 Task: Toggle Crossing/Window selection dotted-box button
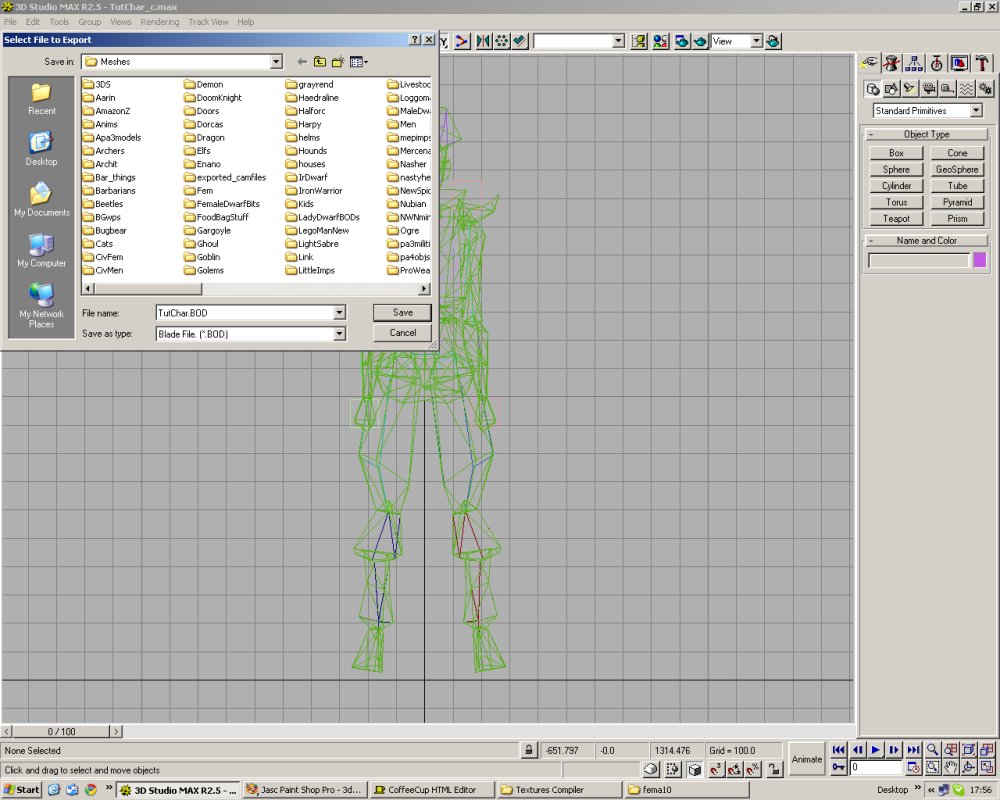673,769
